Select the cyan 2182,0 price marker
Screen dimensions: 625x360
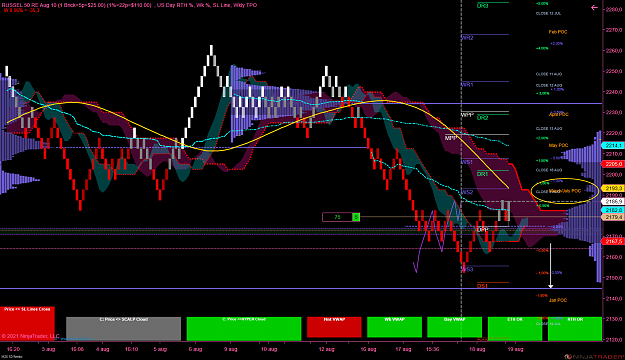[x=612, y=210]
